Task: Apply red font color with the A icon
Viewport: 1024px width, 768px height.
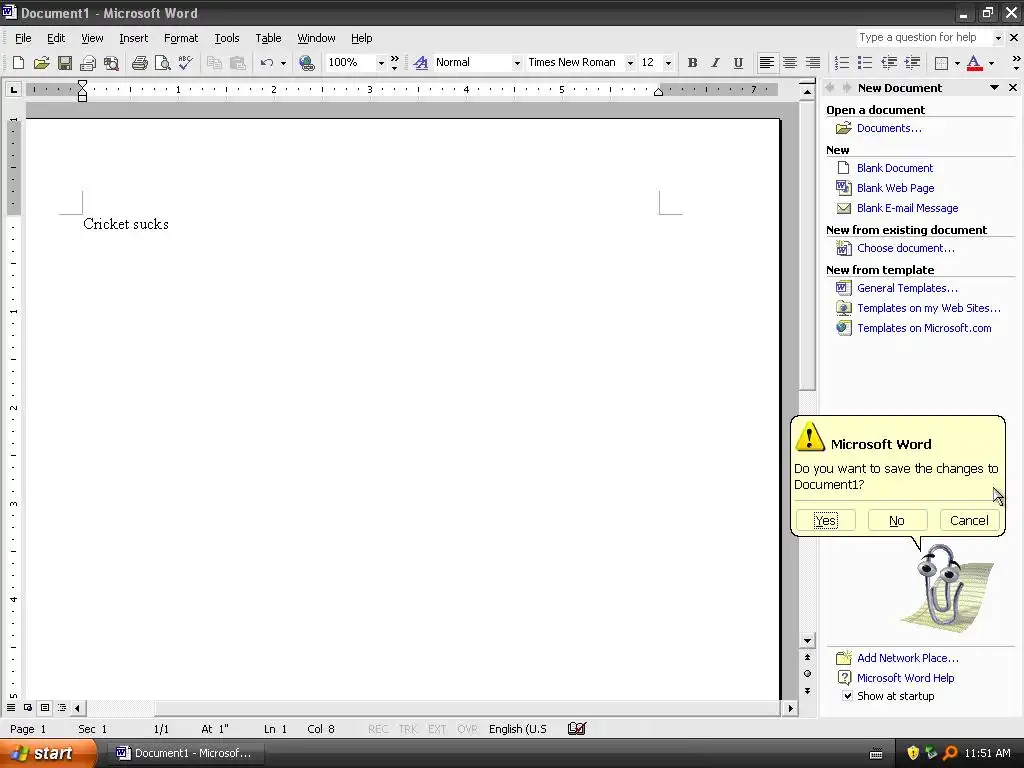Action: (x=974, y=63)
